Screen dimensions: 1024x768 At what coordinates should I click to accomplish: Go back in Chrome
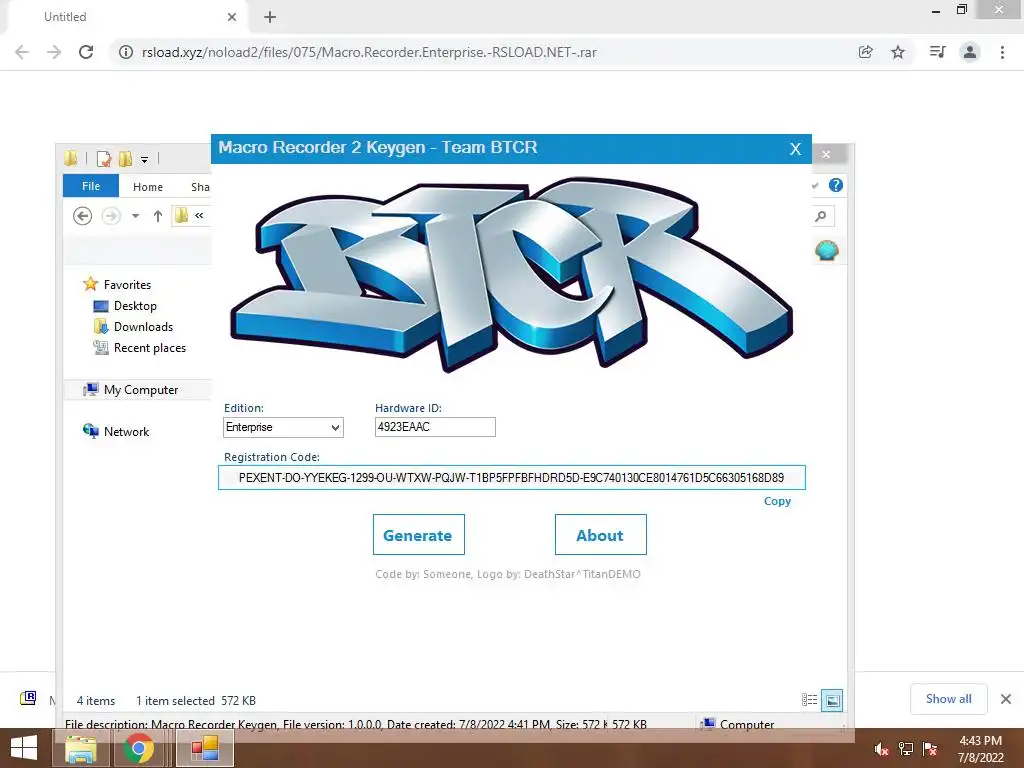click(x=22, y=52)
